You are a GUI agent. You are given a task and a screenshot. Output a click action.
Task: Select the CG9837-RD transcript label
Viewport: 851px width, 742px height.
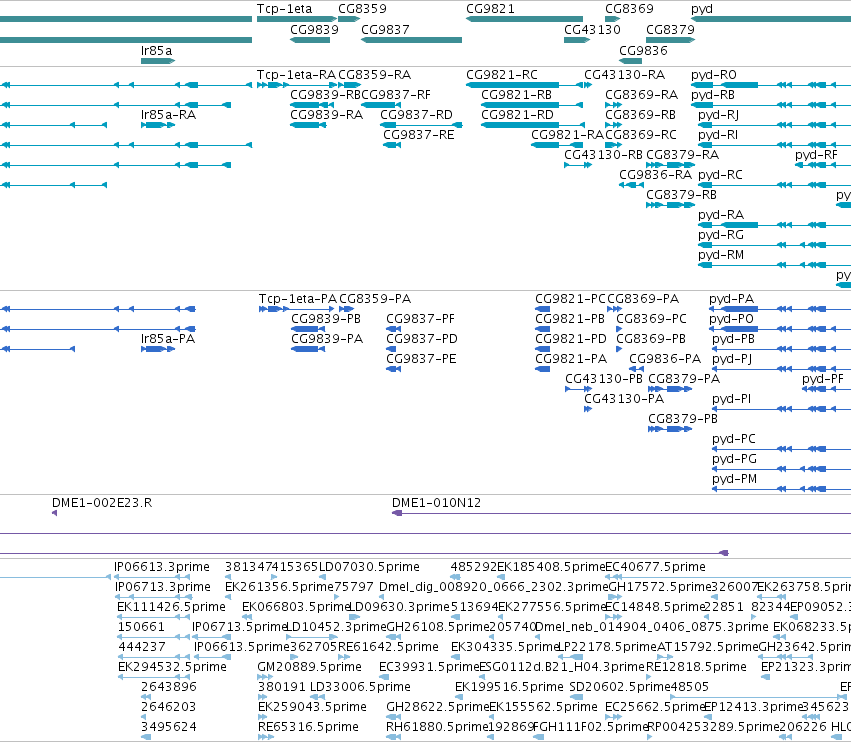coord(416,115)
